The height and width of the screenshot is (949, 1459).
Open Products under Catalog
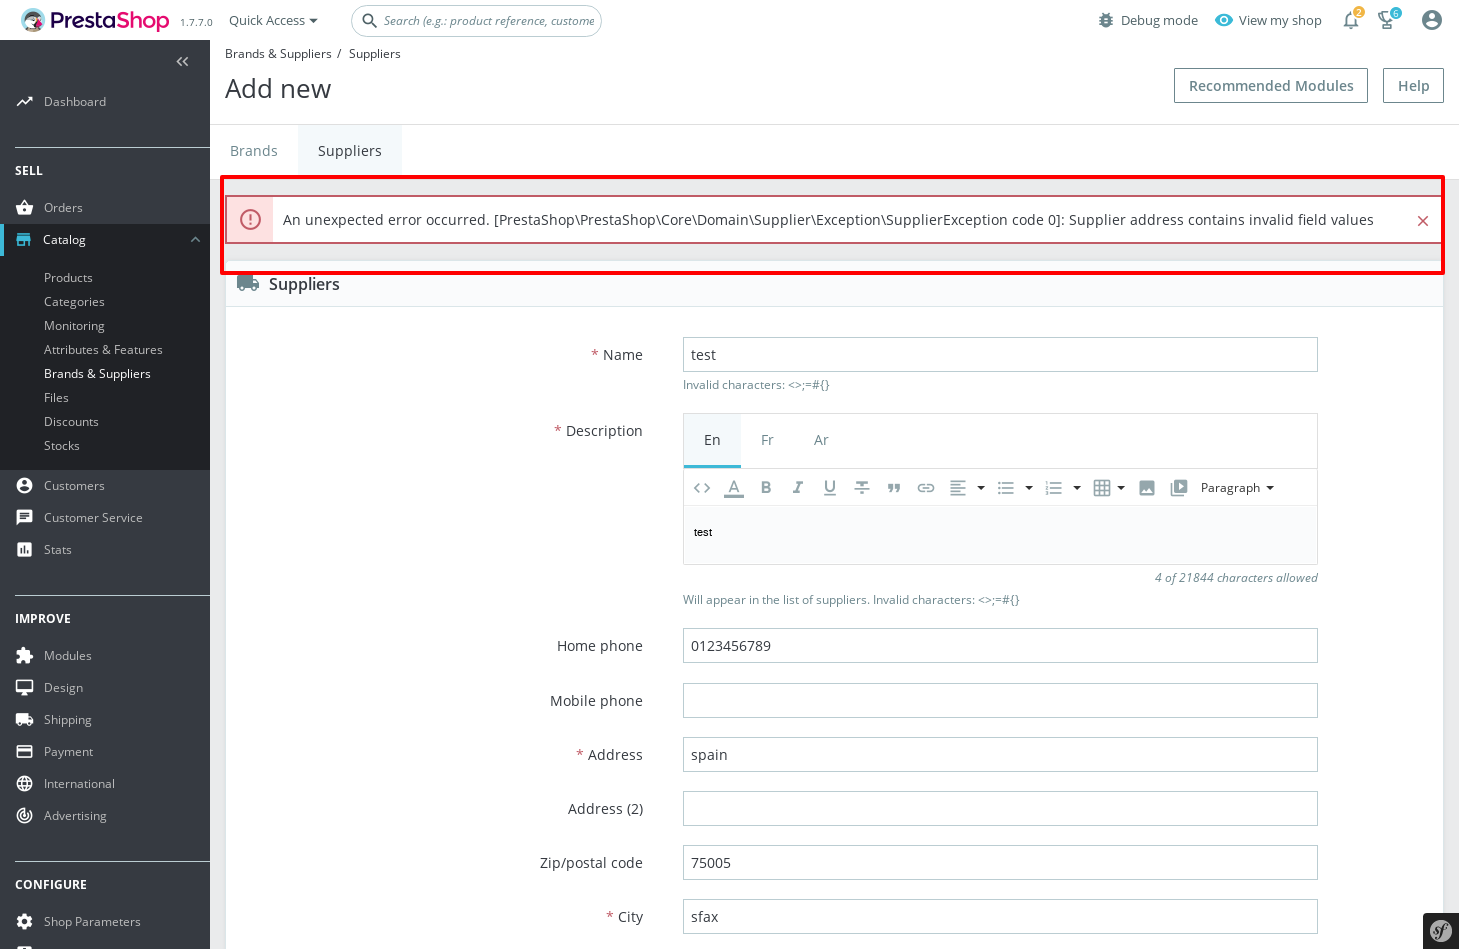(x=68, y=278)
